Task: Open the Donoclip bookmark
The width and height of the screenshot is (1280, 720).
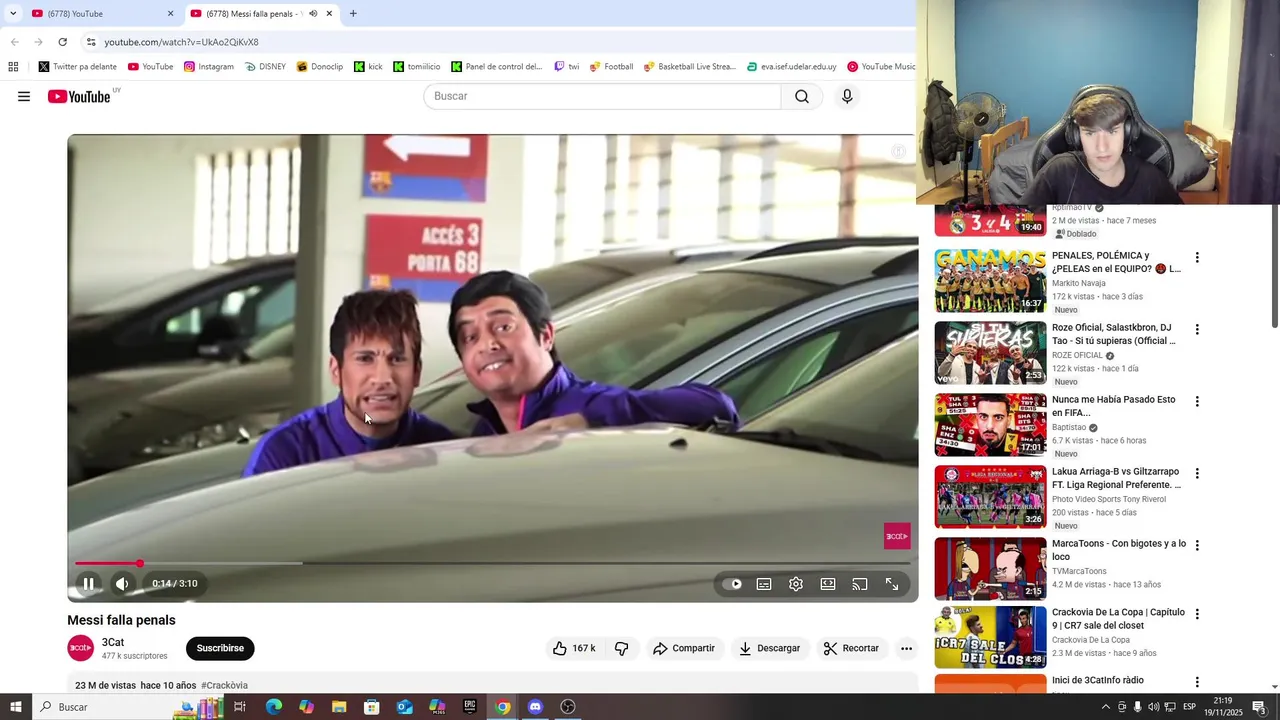Action: point(320,67)
